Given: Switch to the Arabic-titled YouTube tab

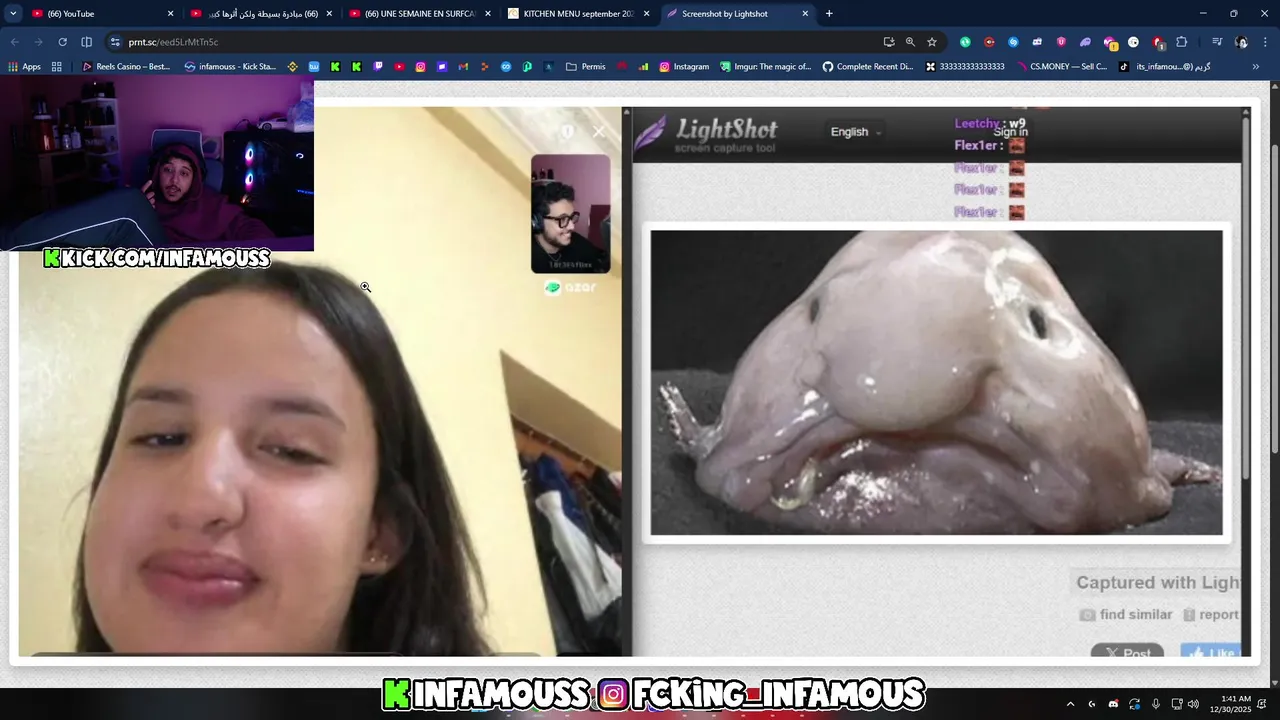Looking at the screenshot, I should pyautogui.click(x=262, y=14).
